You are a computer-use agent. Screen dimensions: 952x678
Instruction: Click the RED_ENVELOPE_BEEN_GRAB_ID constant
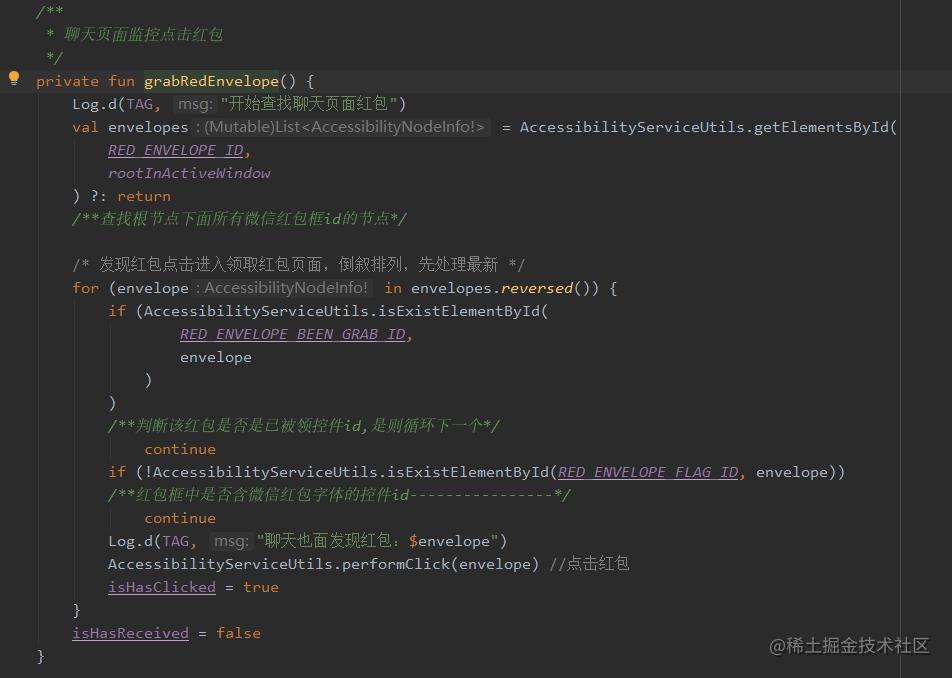tap(293, 334)
